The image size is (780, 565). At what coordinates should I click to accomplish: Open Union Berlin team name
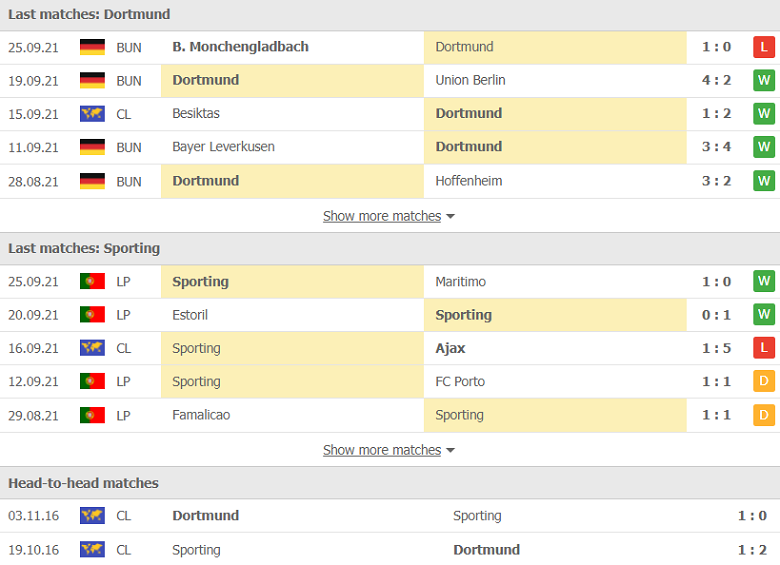(x=470, y=80)
